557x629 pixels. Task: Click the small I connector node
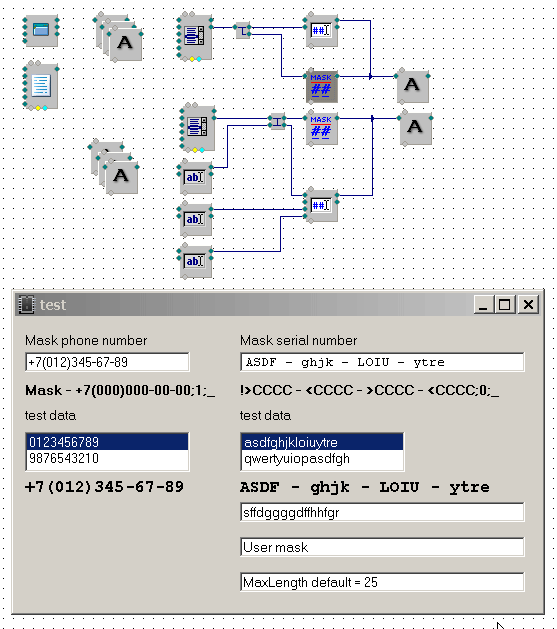277,122
